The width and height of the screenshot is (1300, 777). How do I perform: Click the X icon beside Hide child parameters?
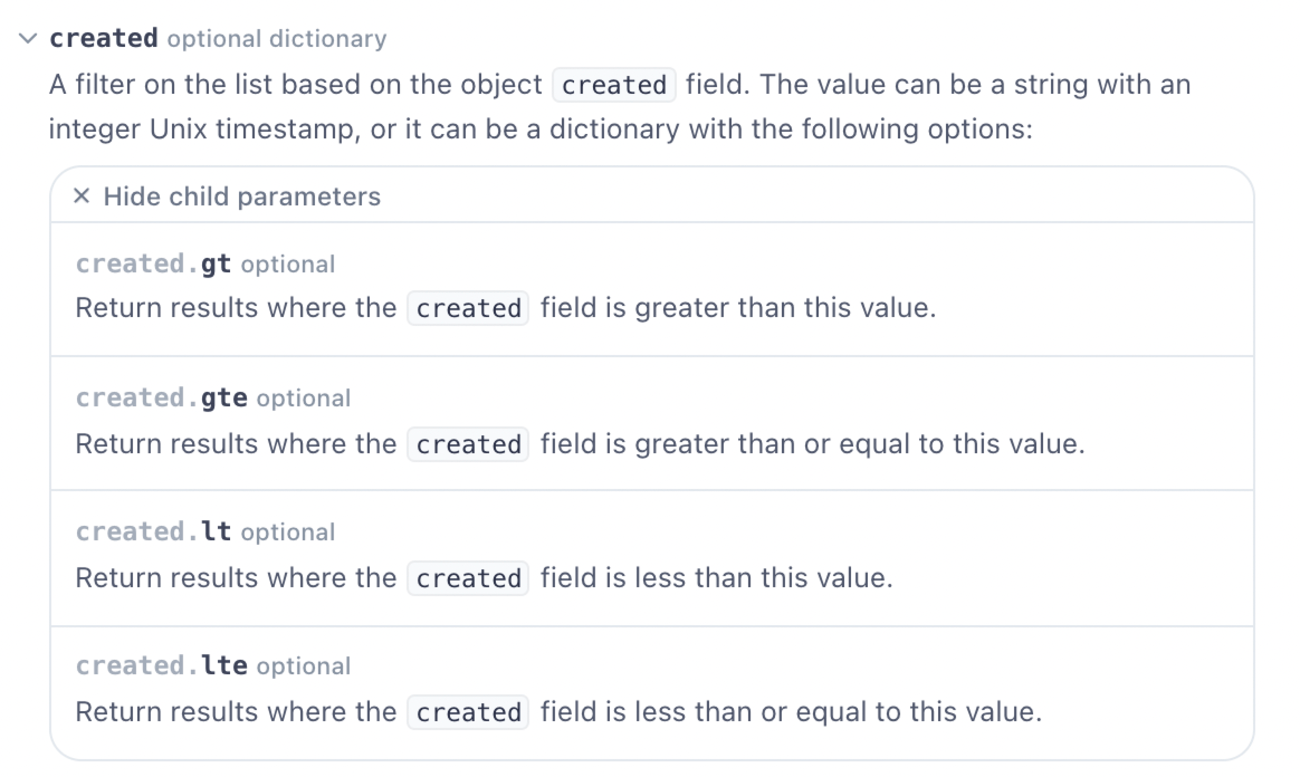click(x=82, y=196)
